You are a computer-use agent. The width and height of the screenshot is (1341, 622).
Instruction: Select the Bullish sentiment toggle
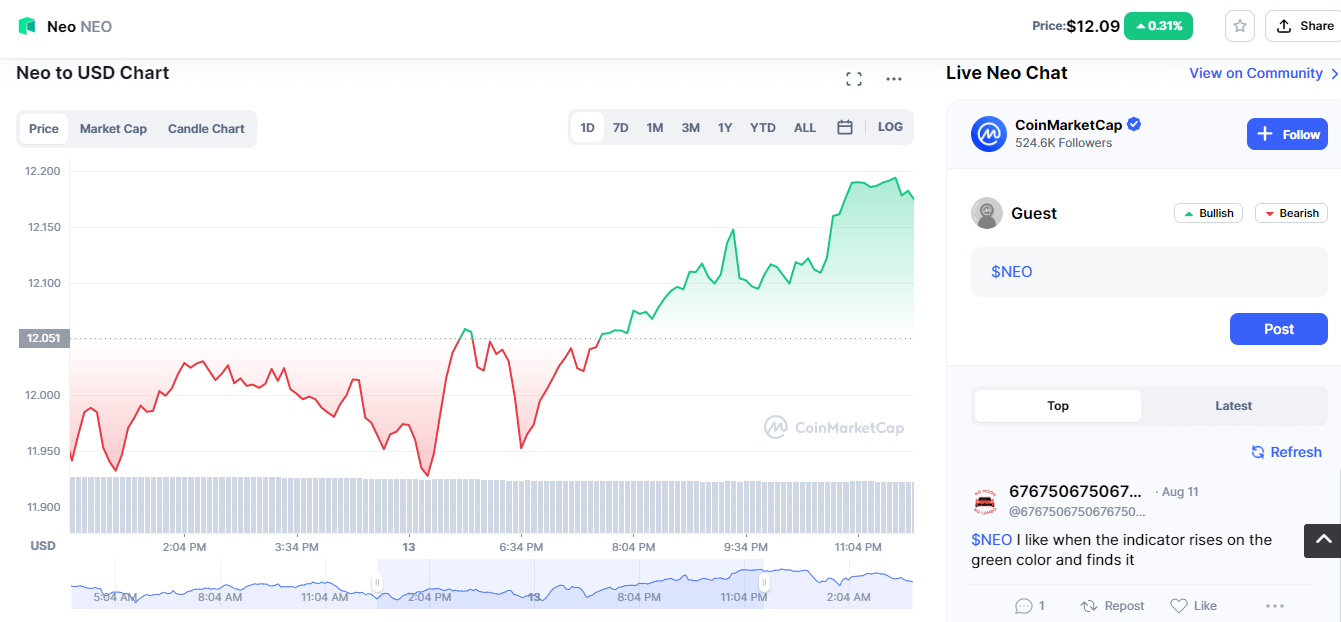(x=1208, y=213)
